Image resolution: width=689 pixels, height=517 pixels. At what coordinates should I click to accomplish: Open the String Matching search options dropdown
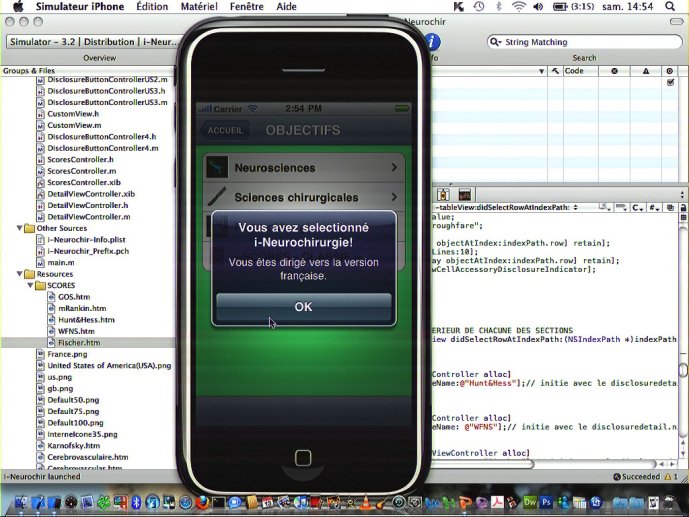pyautogui.click(x=495, y=42)
